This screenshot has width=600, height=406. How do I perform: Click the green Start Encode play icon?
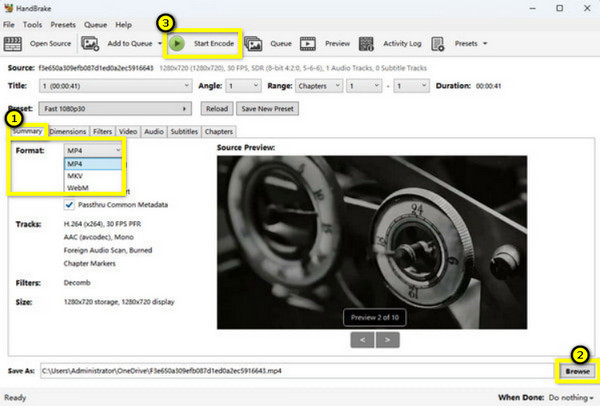177,44
